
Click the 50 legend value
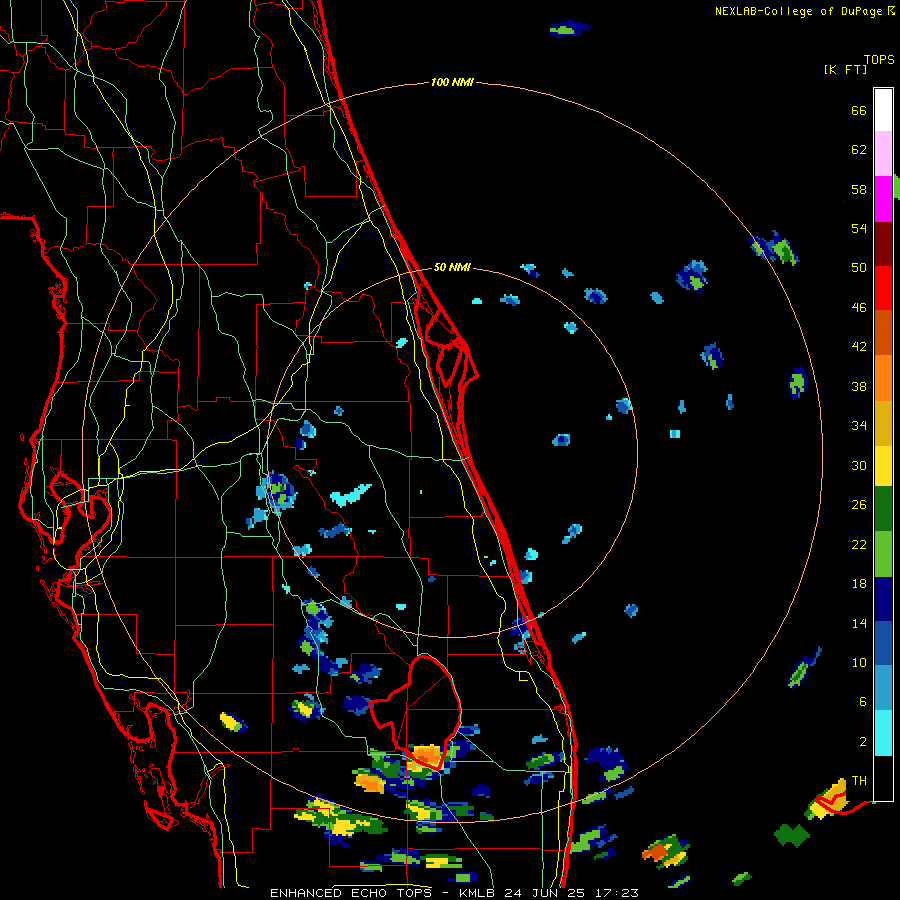pos(859,268)
